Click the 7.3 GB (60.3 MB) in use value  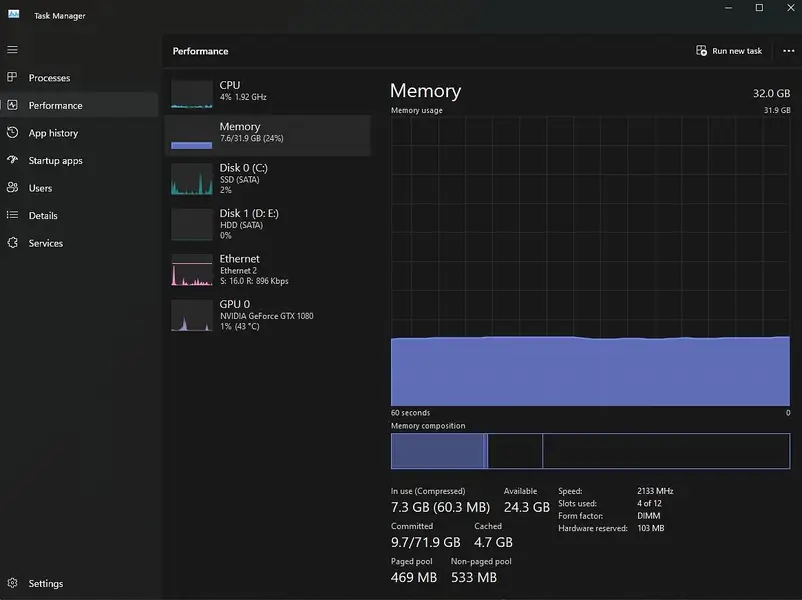440,507
